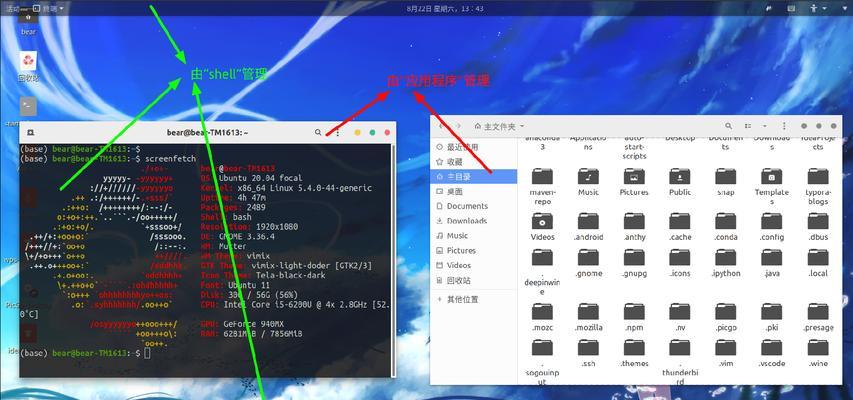
Task: Open the top bar date and time
Action: [x=445, y=8]
